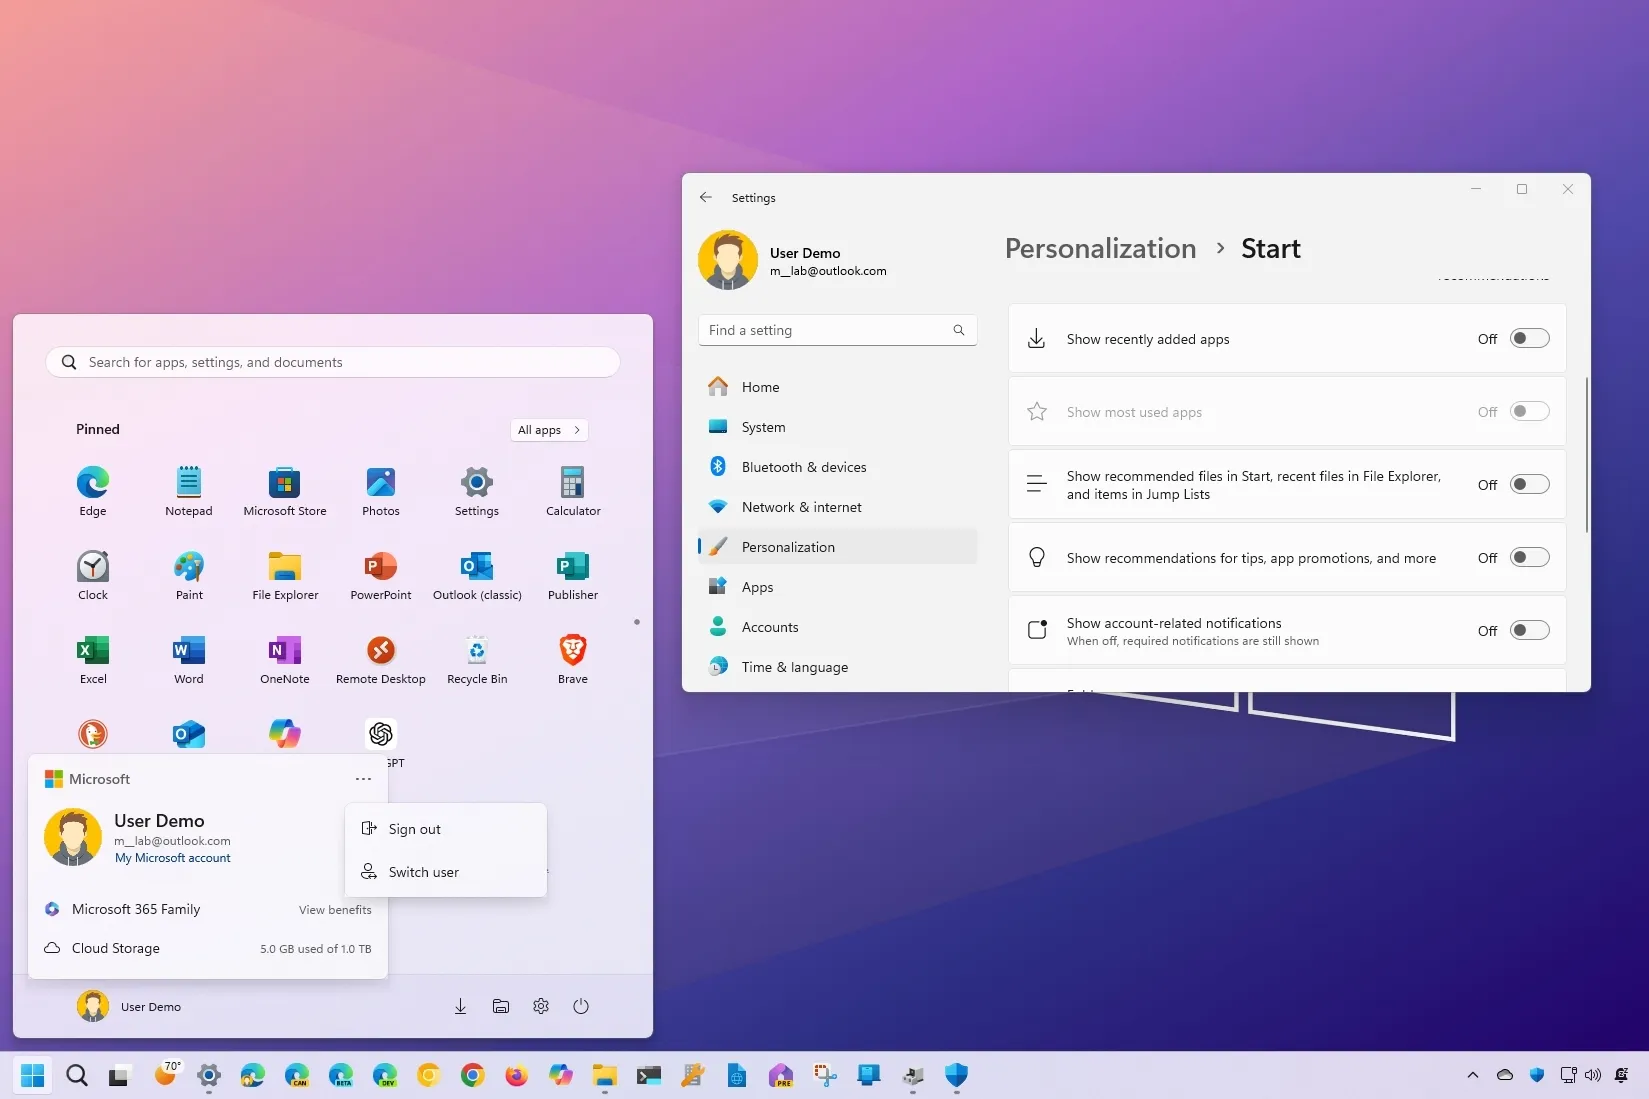Image resolution: width=1649 pixels, height=1099 pixels.
Task: Open Recycle Bin from Start menu
Action: (x=477, y=658)
